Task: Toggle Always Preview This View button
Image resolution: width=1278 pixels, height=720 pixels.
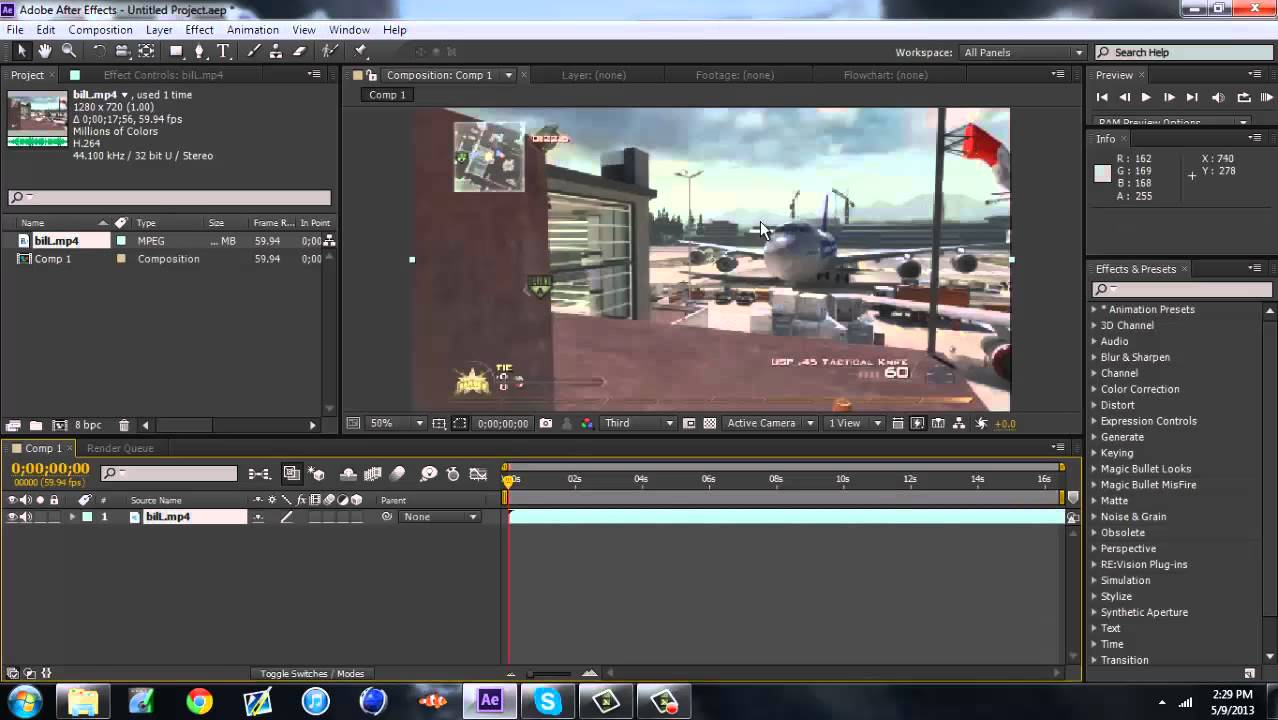Action: pyautogui.click(x=353, y=423)
